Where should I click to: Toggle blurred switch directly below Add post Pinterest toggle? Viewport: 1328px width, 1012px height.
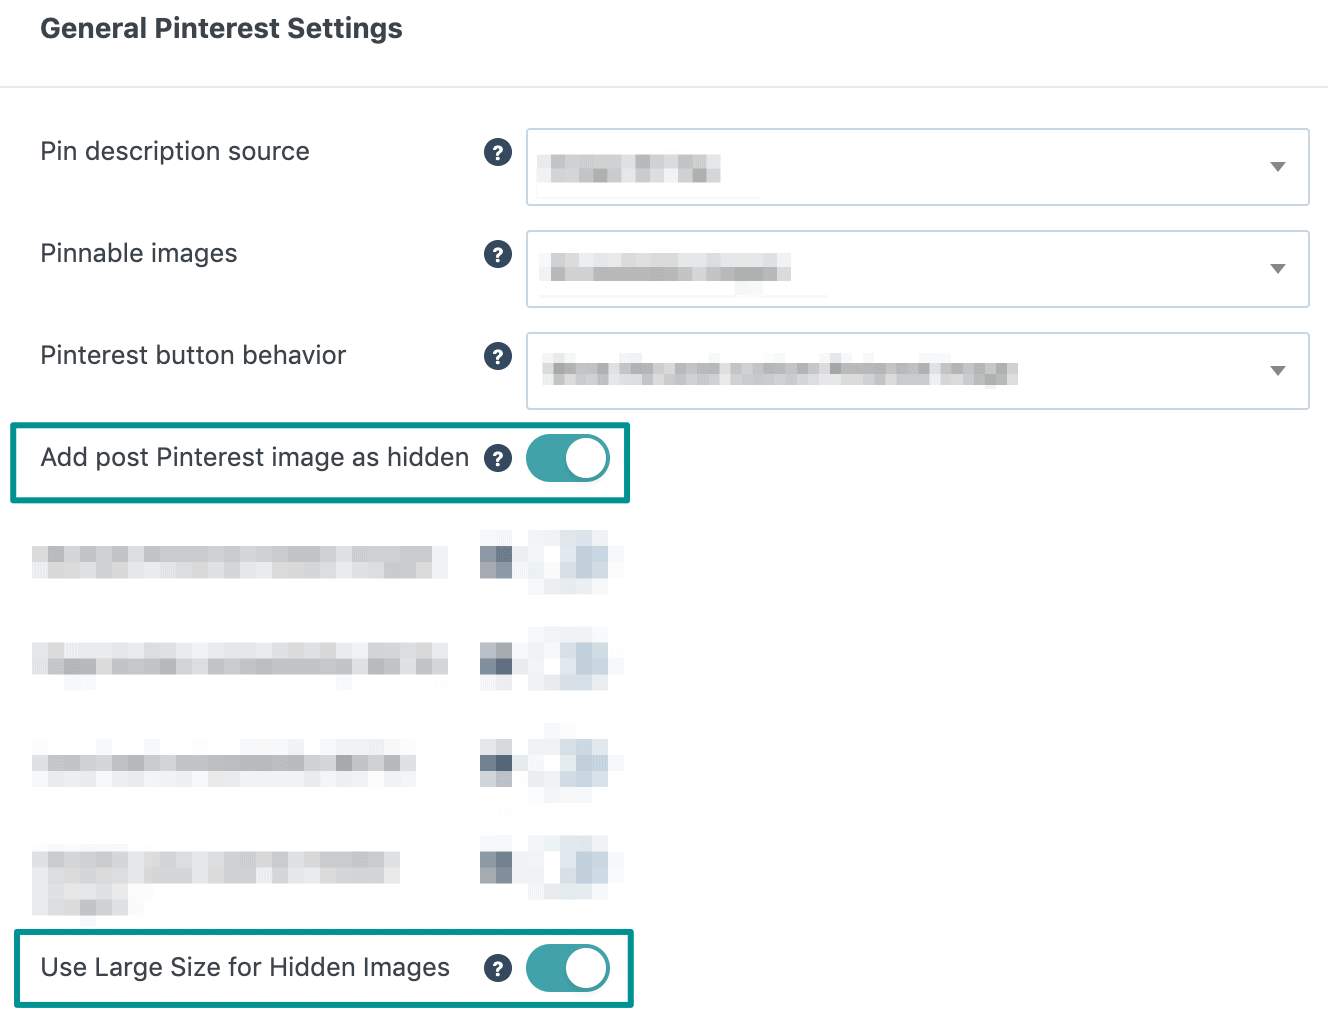click(x=570, y=561)
